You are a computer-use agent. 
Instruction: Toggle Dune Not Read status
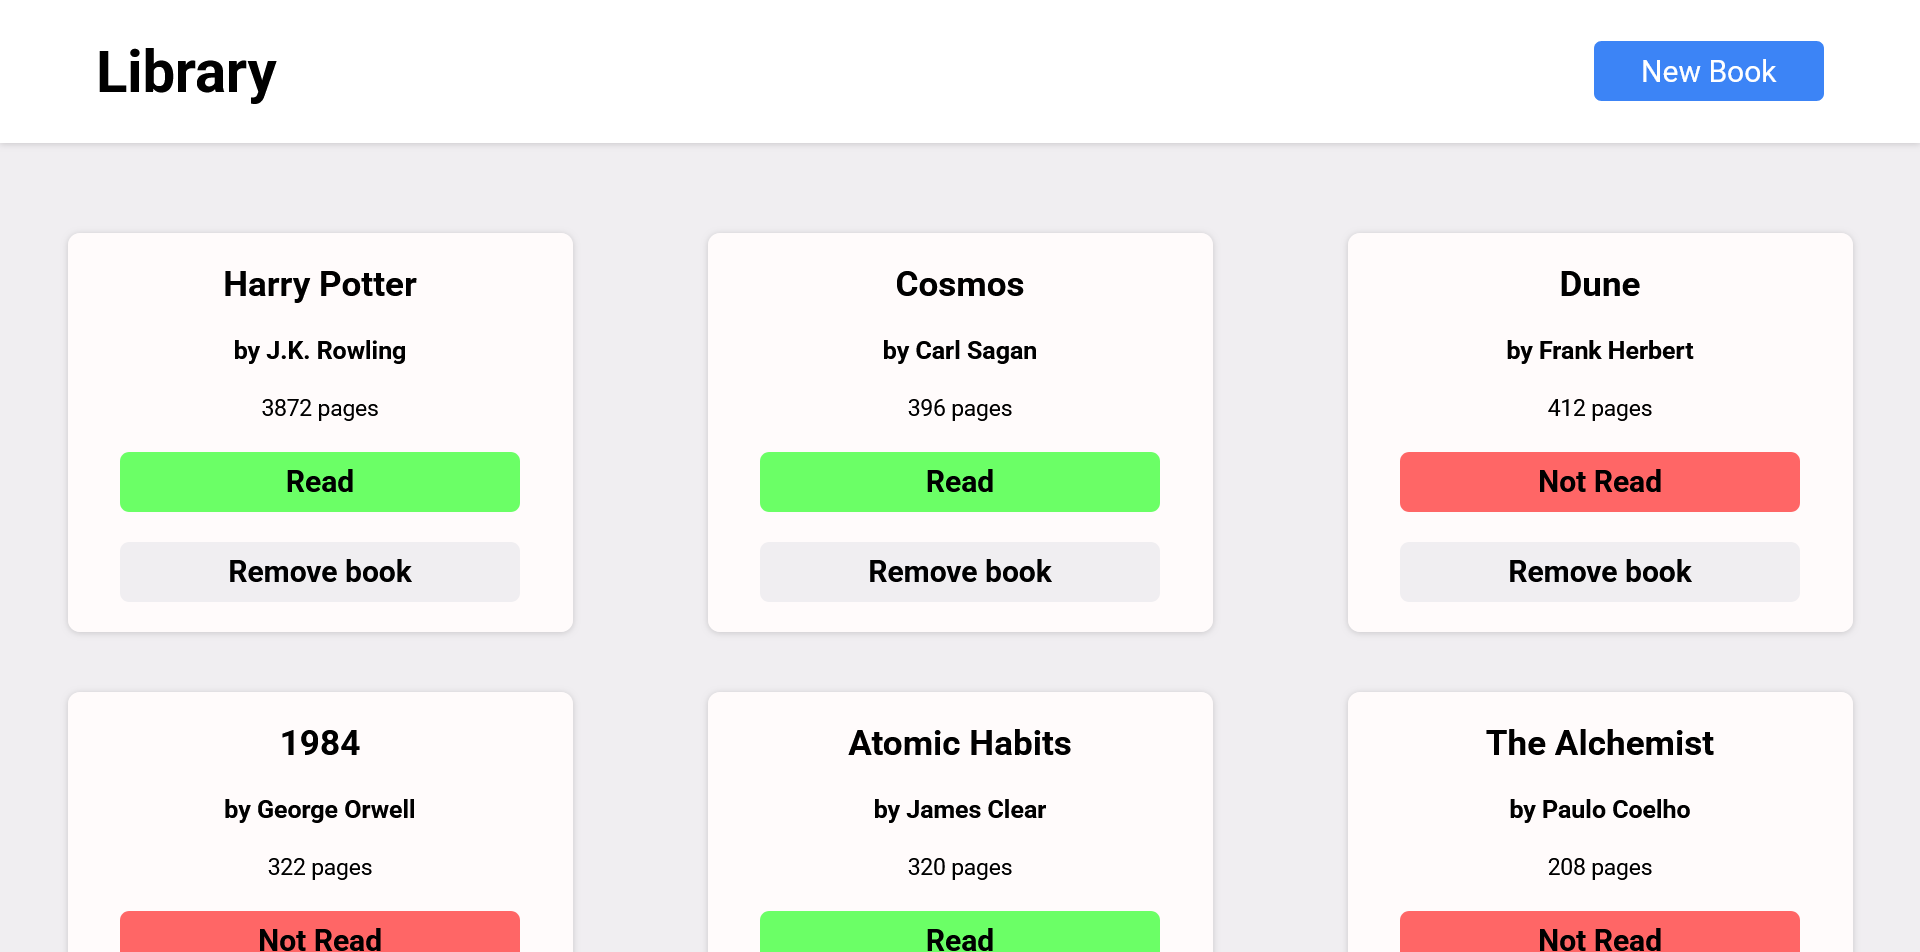pyautogui.click(x=1600, y=482)
